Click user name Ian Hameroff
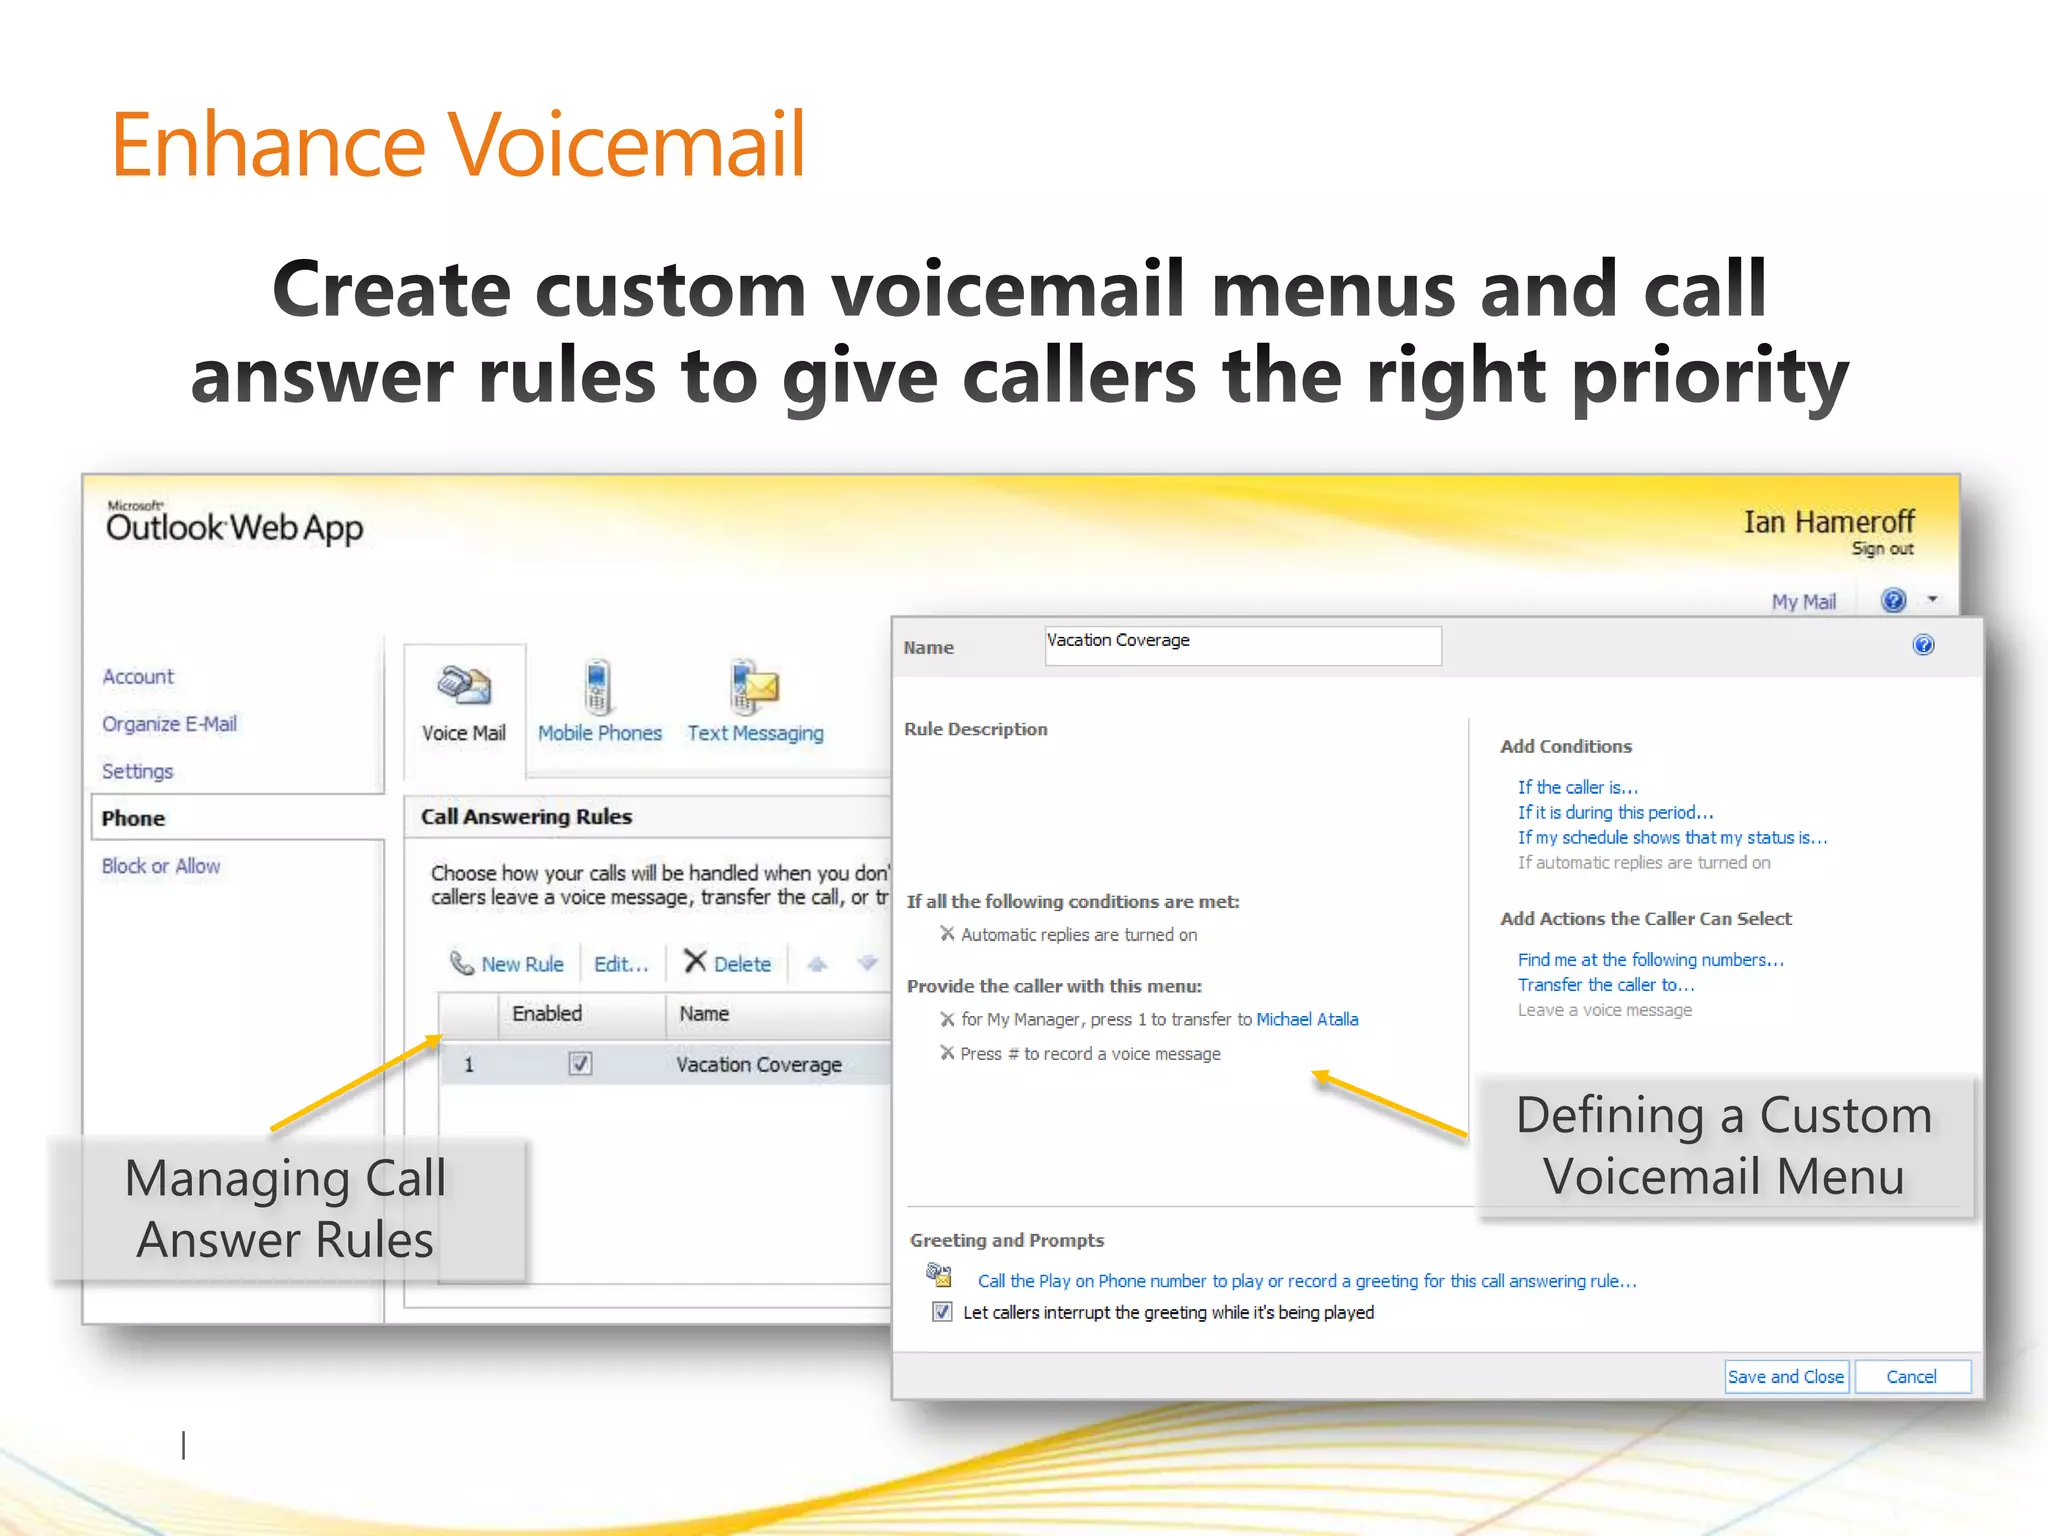The image size is (2048, 1536). click(1829, 522)
